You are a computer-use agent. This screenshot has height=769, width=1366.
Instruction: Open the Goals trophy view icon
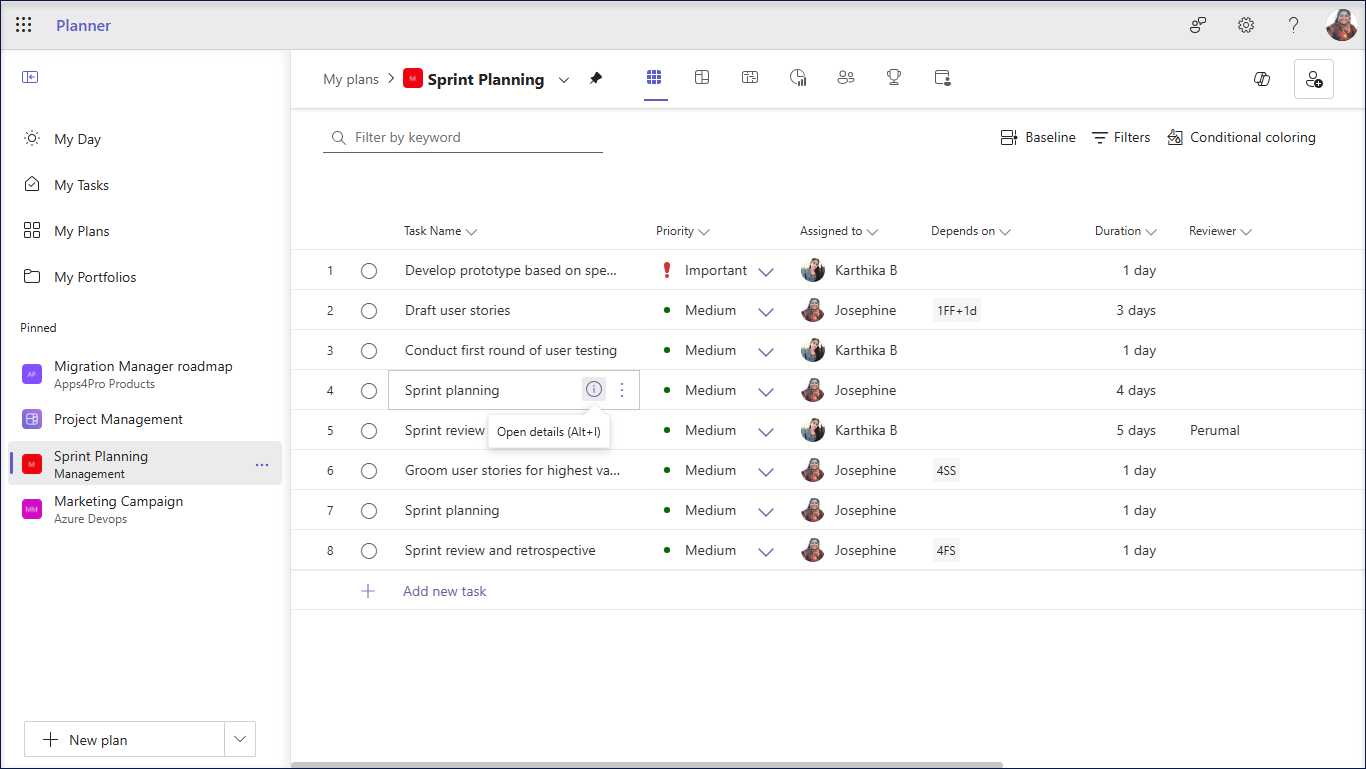[893, 77]
